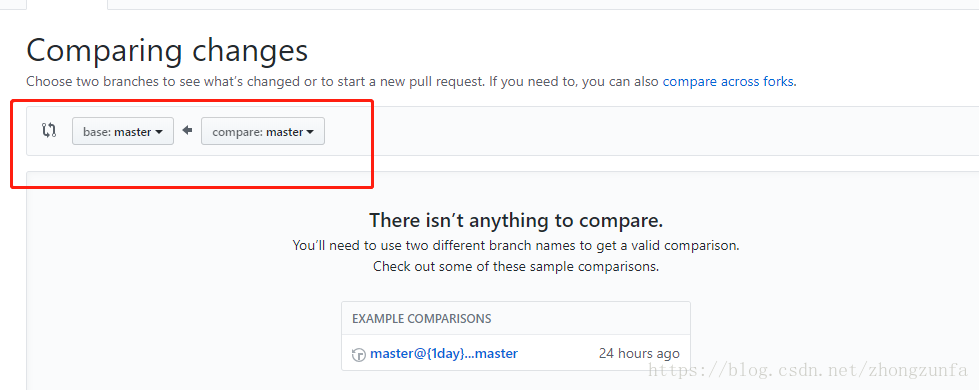The width and height of the screenshot is (979, 390).
Task: Click the avatar icon beside master@{1day}
Action: point(359,354)
